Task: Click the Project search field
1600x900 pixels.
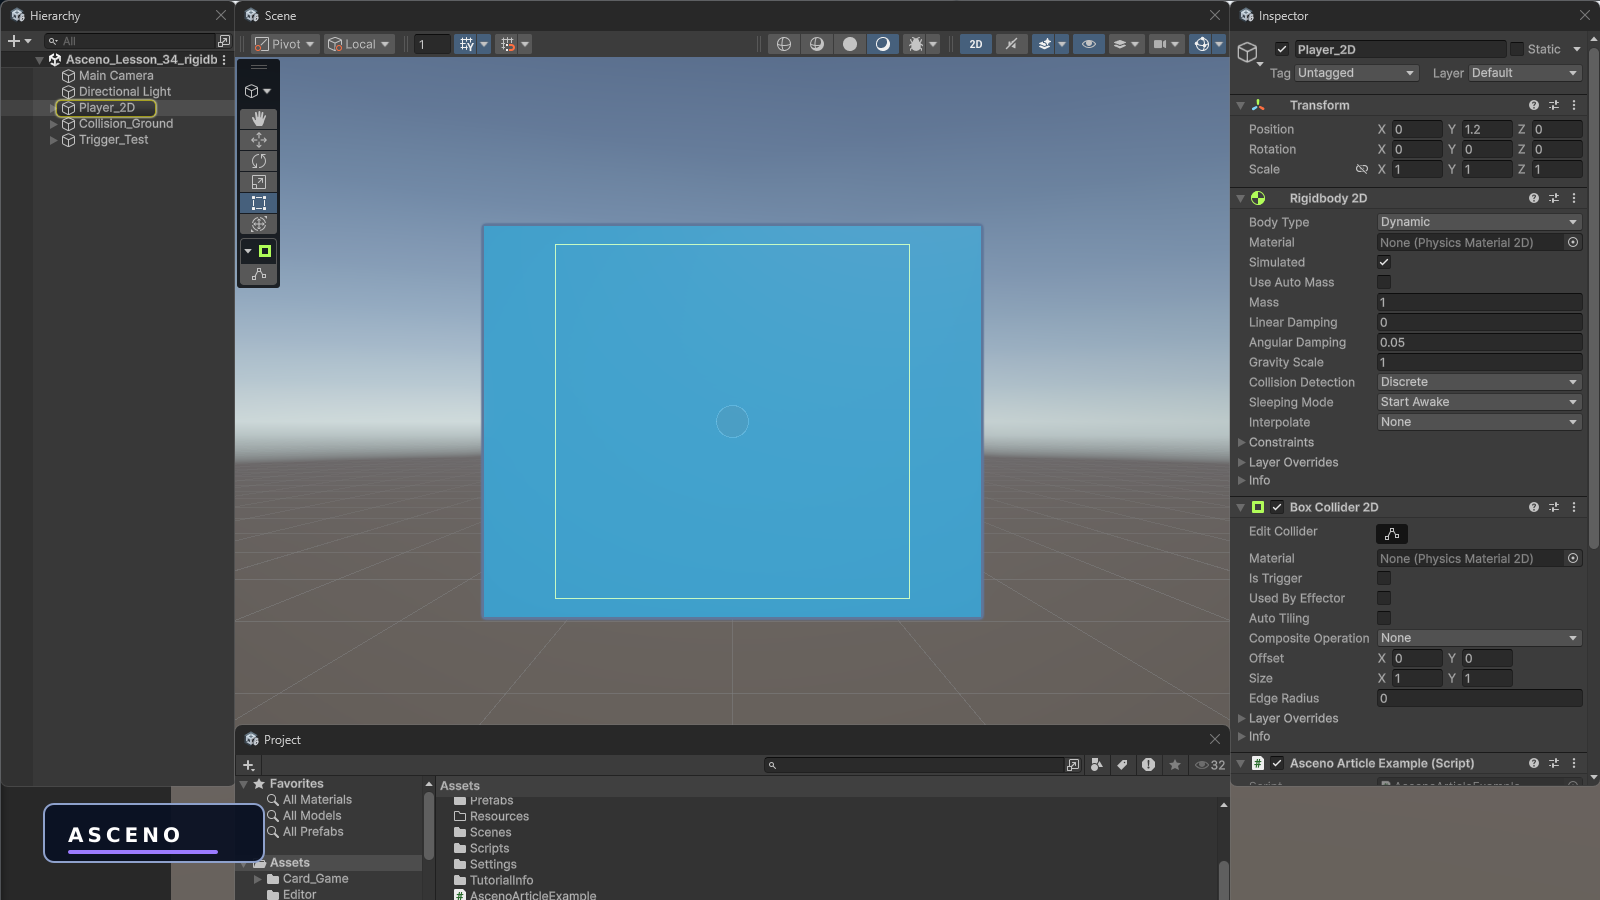Action: (x=914, y=765)
